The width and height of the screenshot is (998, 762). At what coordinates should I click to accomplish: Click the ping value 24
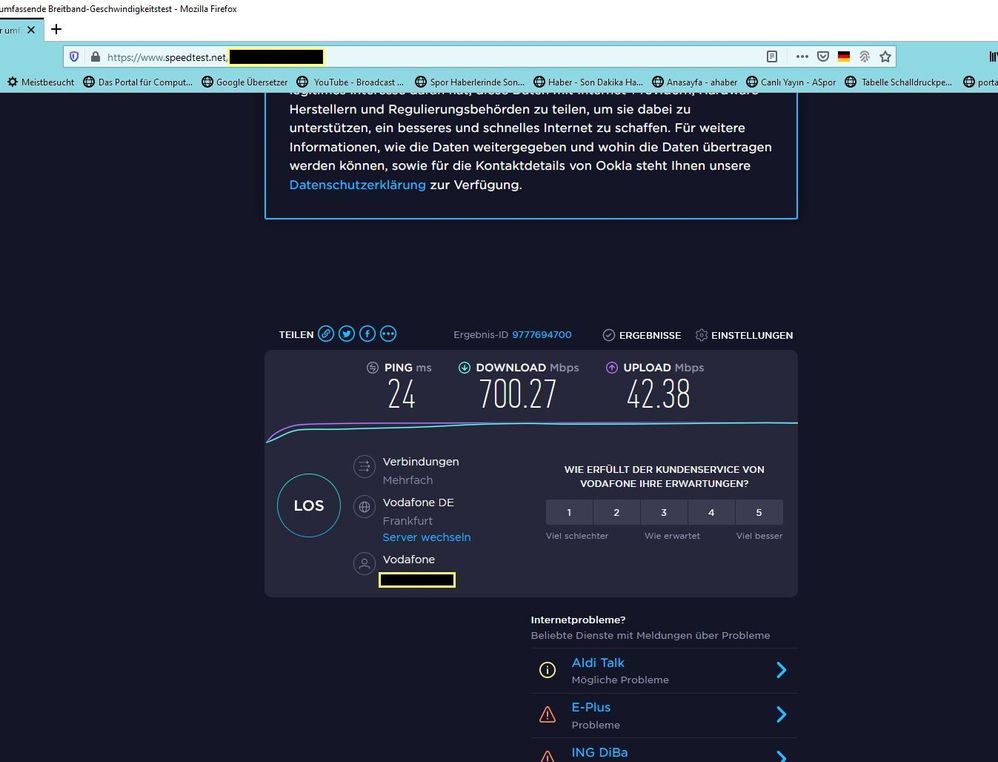click(402, 394)
